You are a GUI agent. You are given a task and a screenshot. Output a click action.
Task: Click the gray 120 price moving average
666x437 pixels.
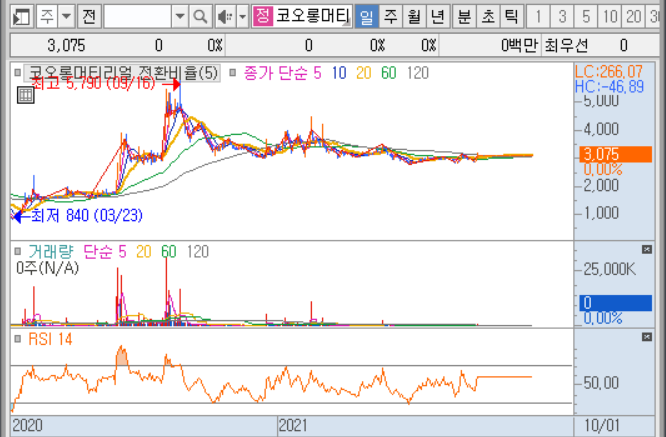418,73
